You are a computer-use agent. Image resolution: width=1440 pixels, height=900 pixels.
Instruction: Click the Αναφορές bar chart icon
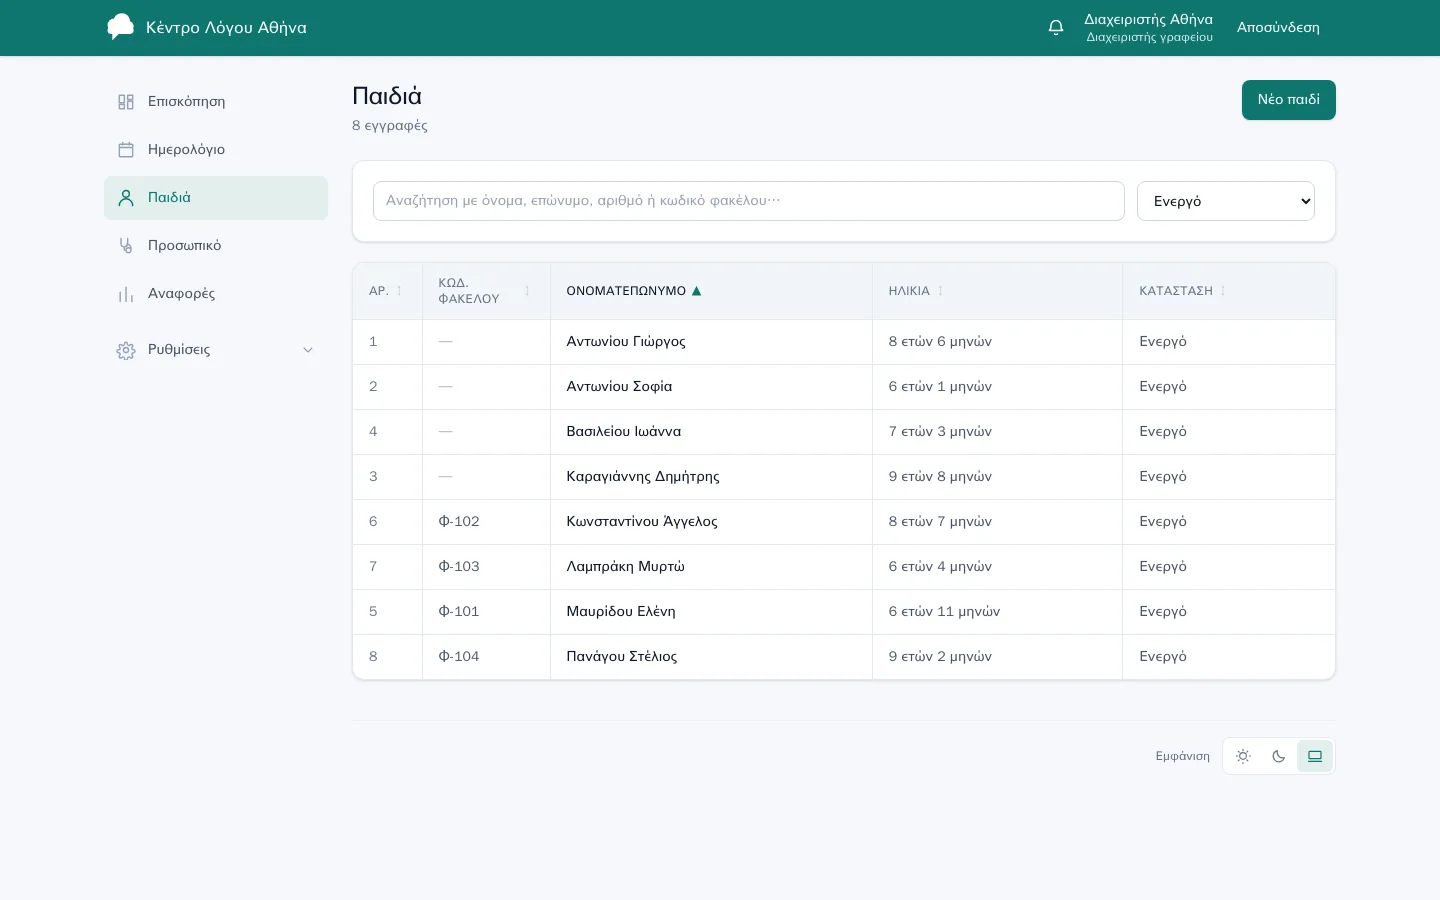pyautogui.click(x=126, y=294)
